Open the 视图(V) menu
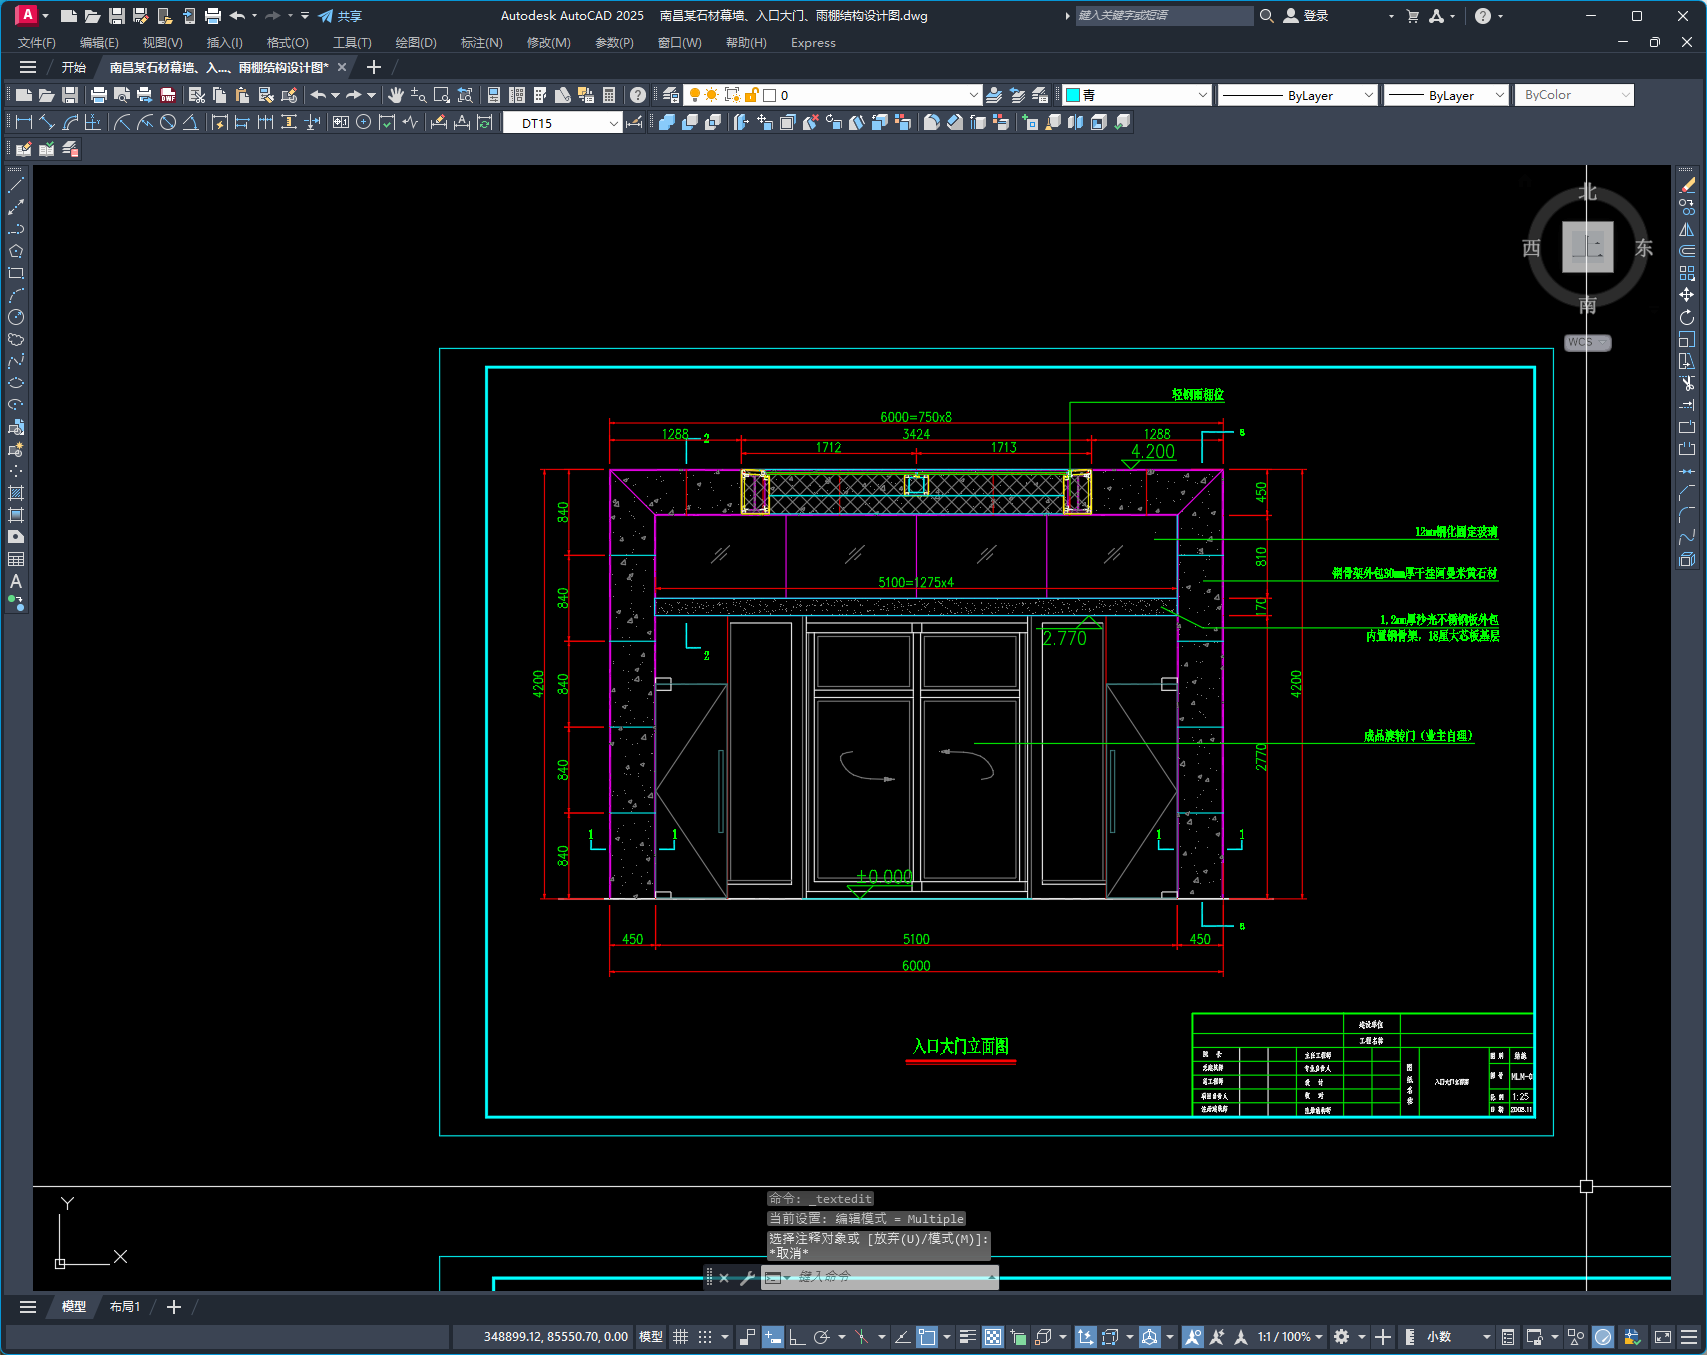 162,43
